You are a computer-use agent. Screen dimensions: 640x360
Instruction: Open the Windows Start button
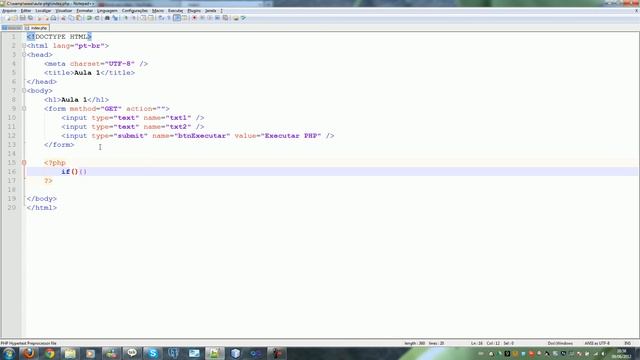pos(9,353)
